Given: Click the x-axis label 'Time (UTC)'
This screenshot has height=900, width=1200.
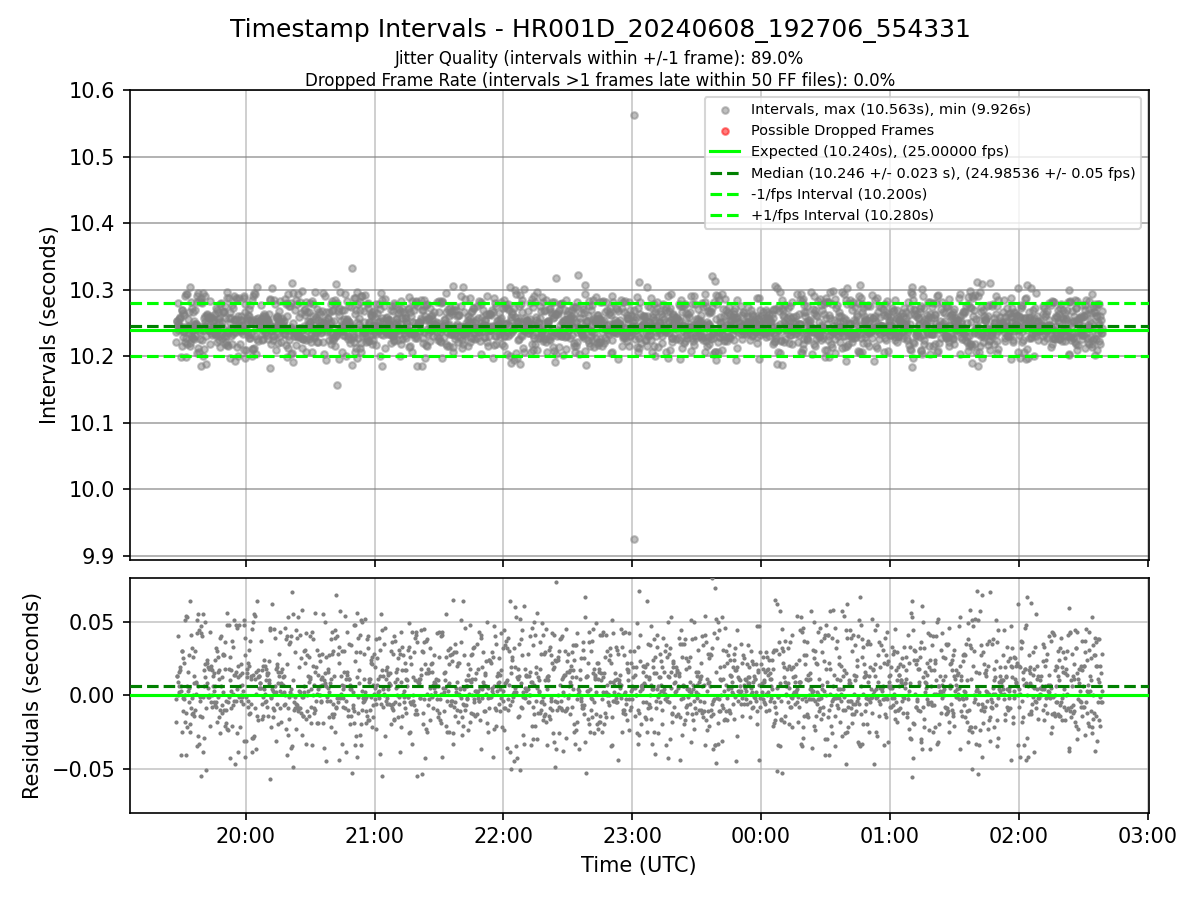Looking at the screenshot, I should 639,864.
